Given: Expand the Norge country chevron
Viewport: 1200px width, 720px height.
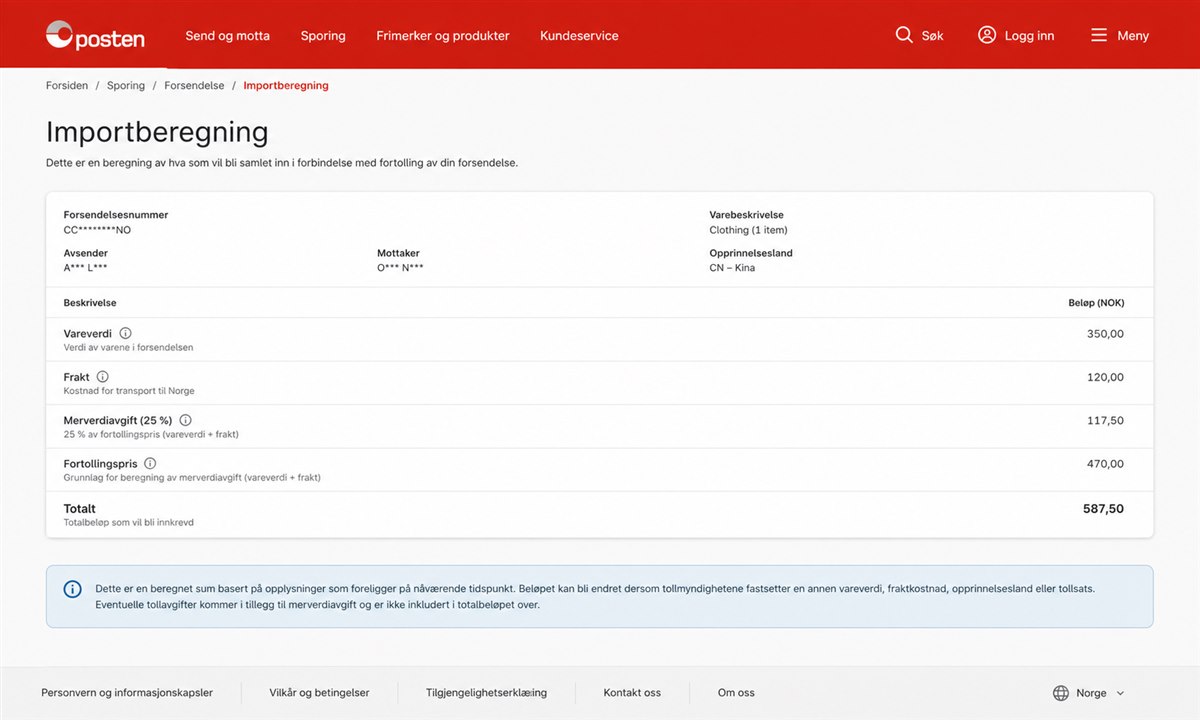Looking at the screenshot, I should 1120,693.
